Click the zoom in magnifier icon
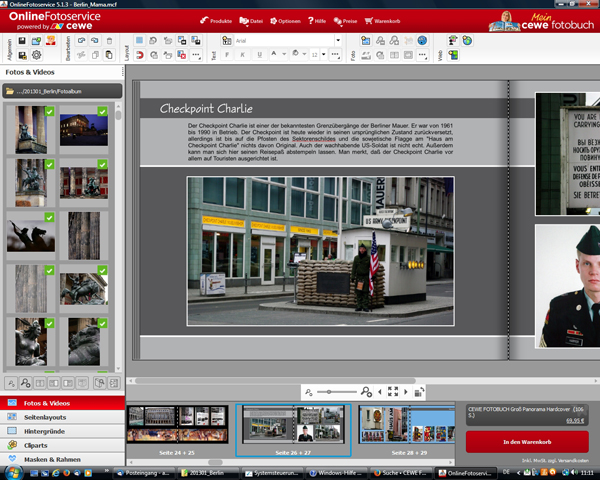Image resolution: width=600 pixels, height=480 pixels. click(367, 392)
